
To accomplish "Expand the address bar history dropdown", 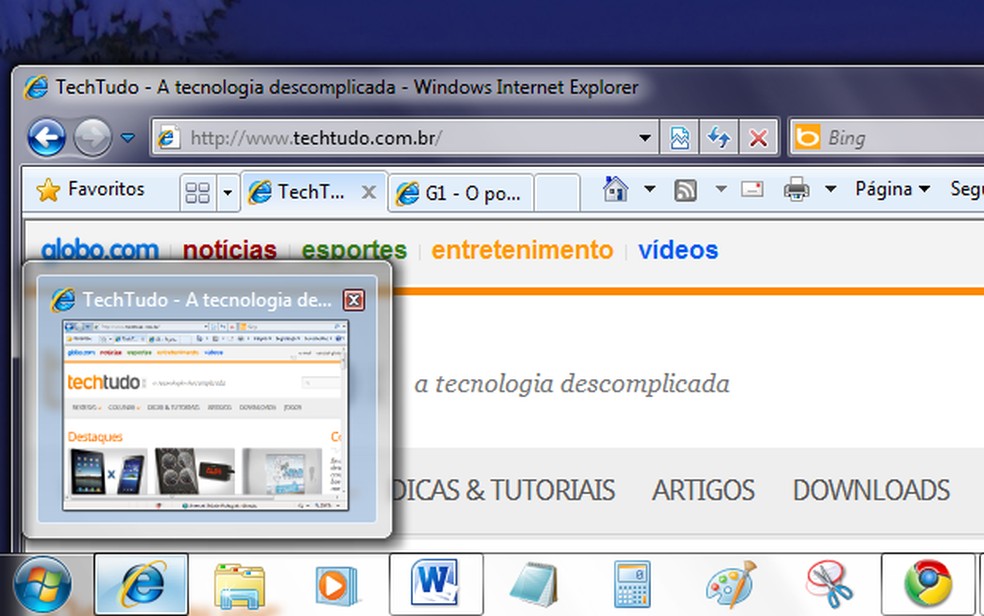I will 644,137.
